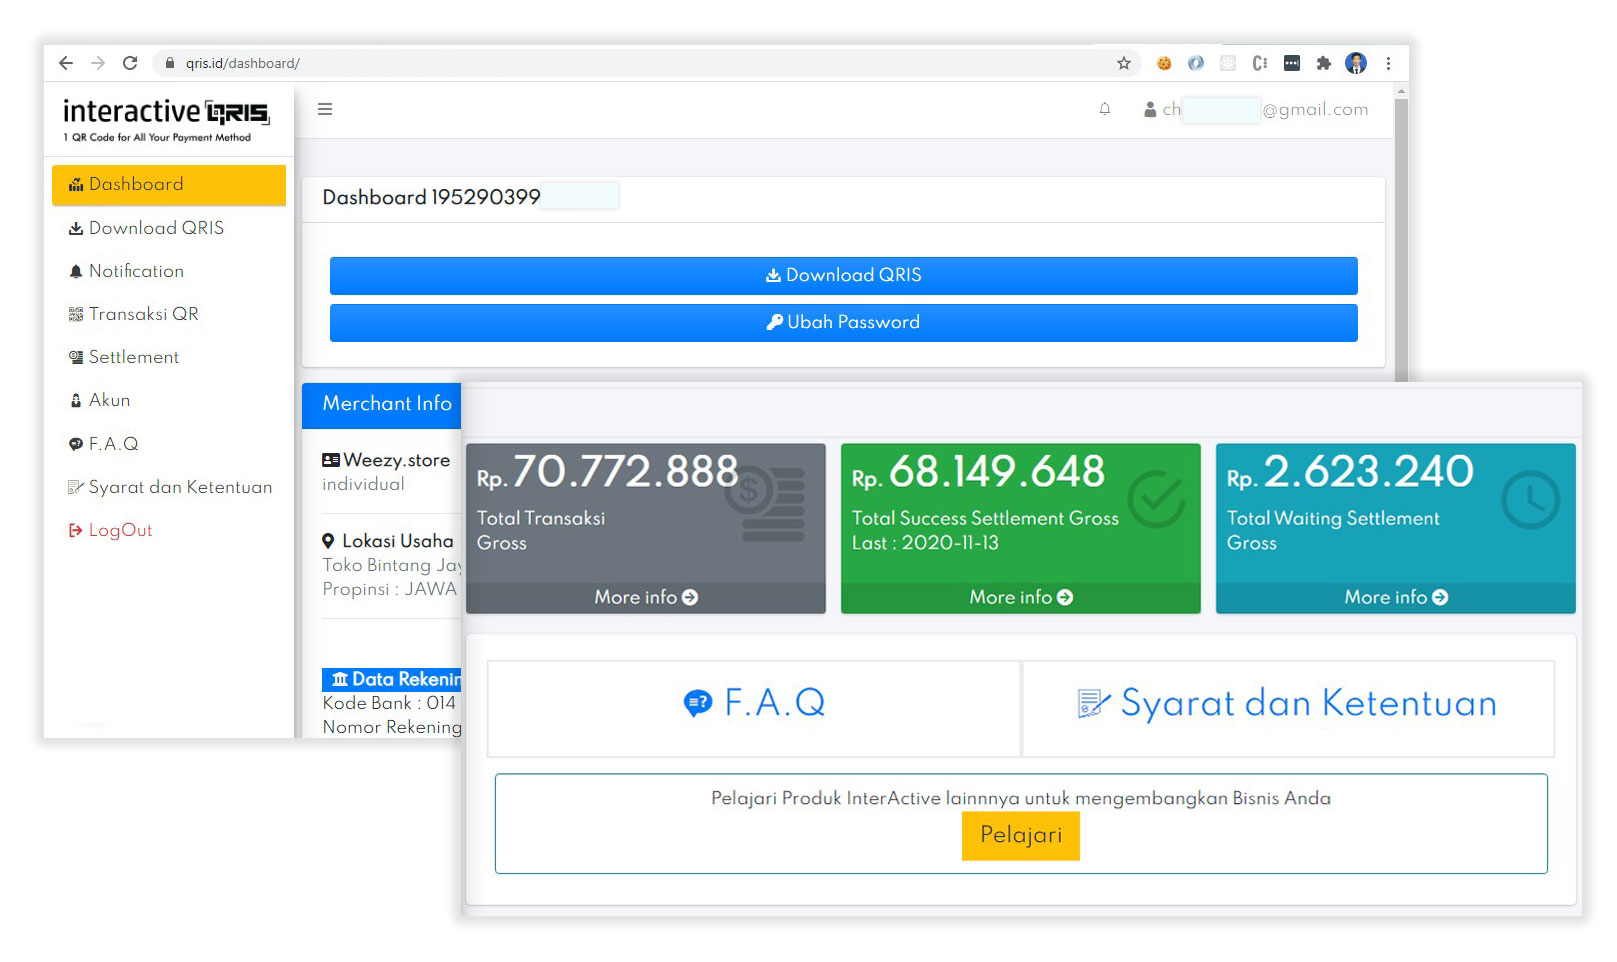
Task: Click the coin stack icon on gray card
Action: (766, 503)
